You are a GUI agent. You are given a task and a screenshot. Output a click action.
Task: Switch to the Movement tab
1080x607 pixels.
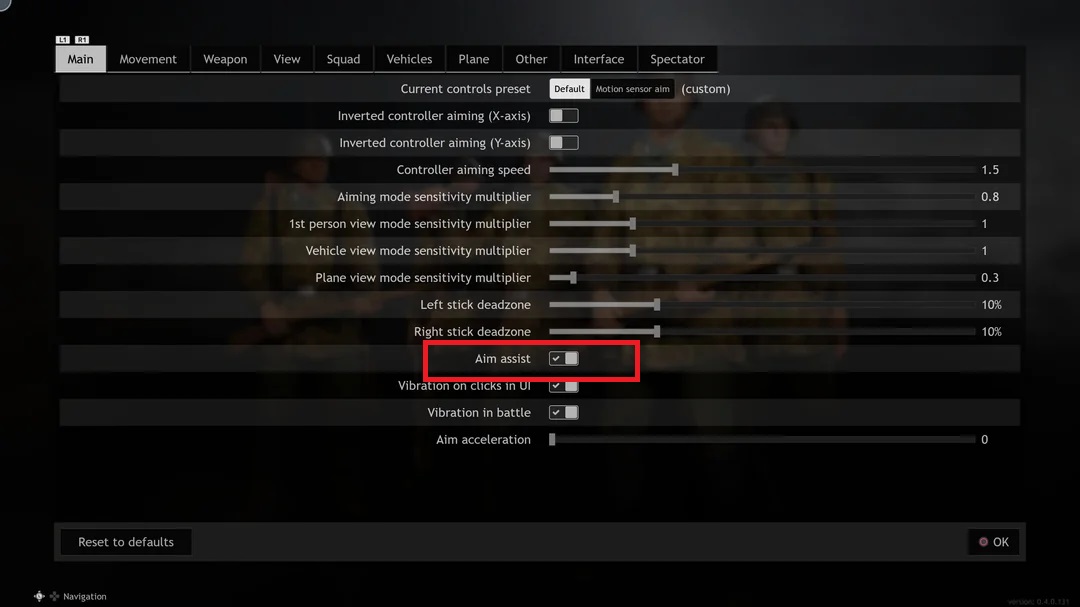pos(148,59)
